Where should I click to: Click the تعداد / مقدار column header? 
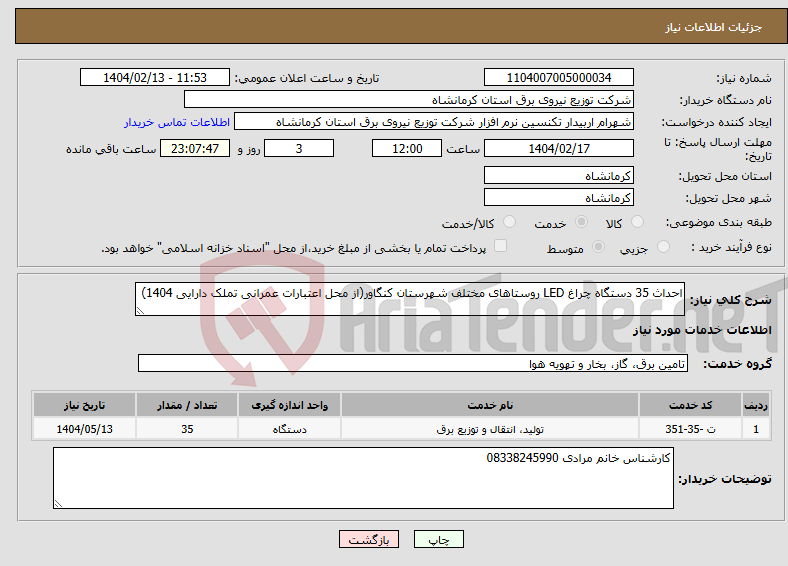coord(187,405)
